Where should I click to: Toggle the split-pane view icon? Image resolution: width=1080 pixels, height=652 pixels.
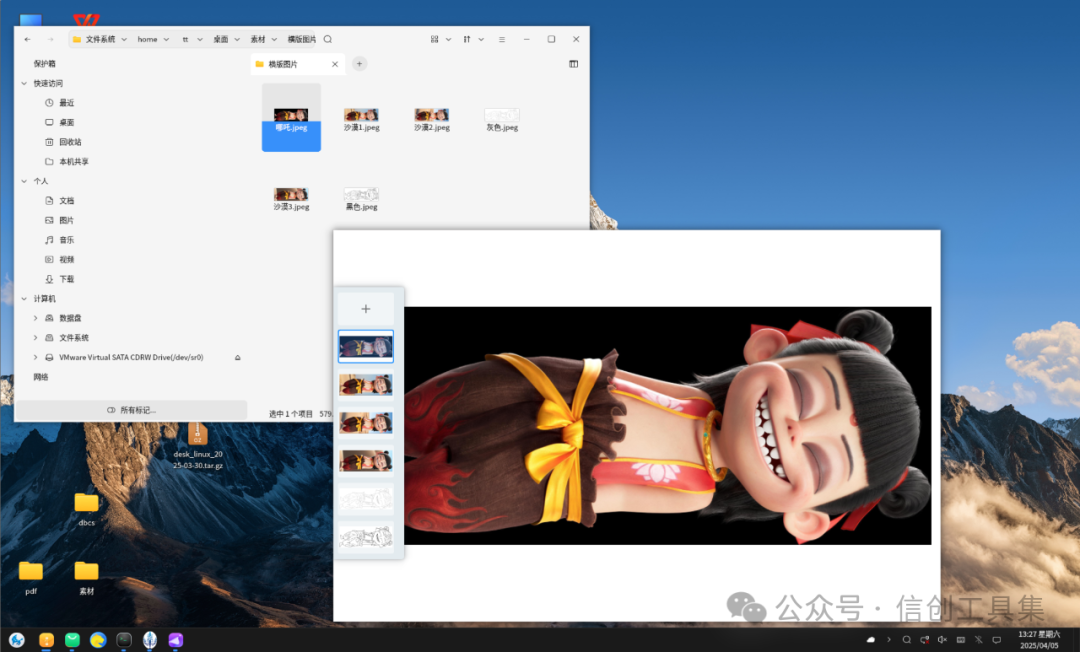[573, 64]
